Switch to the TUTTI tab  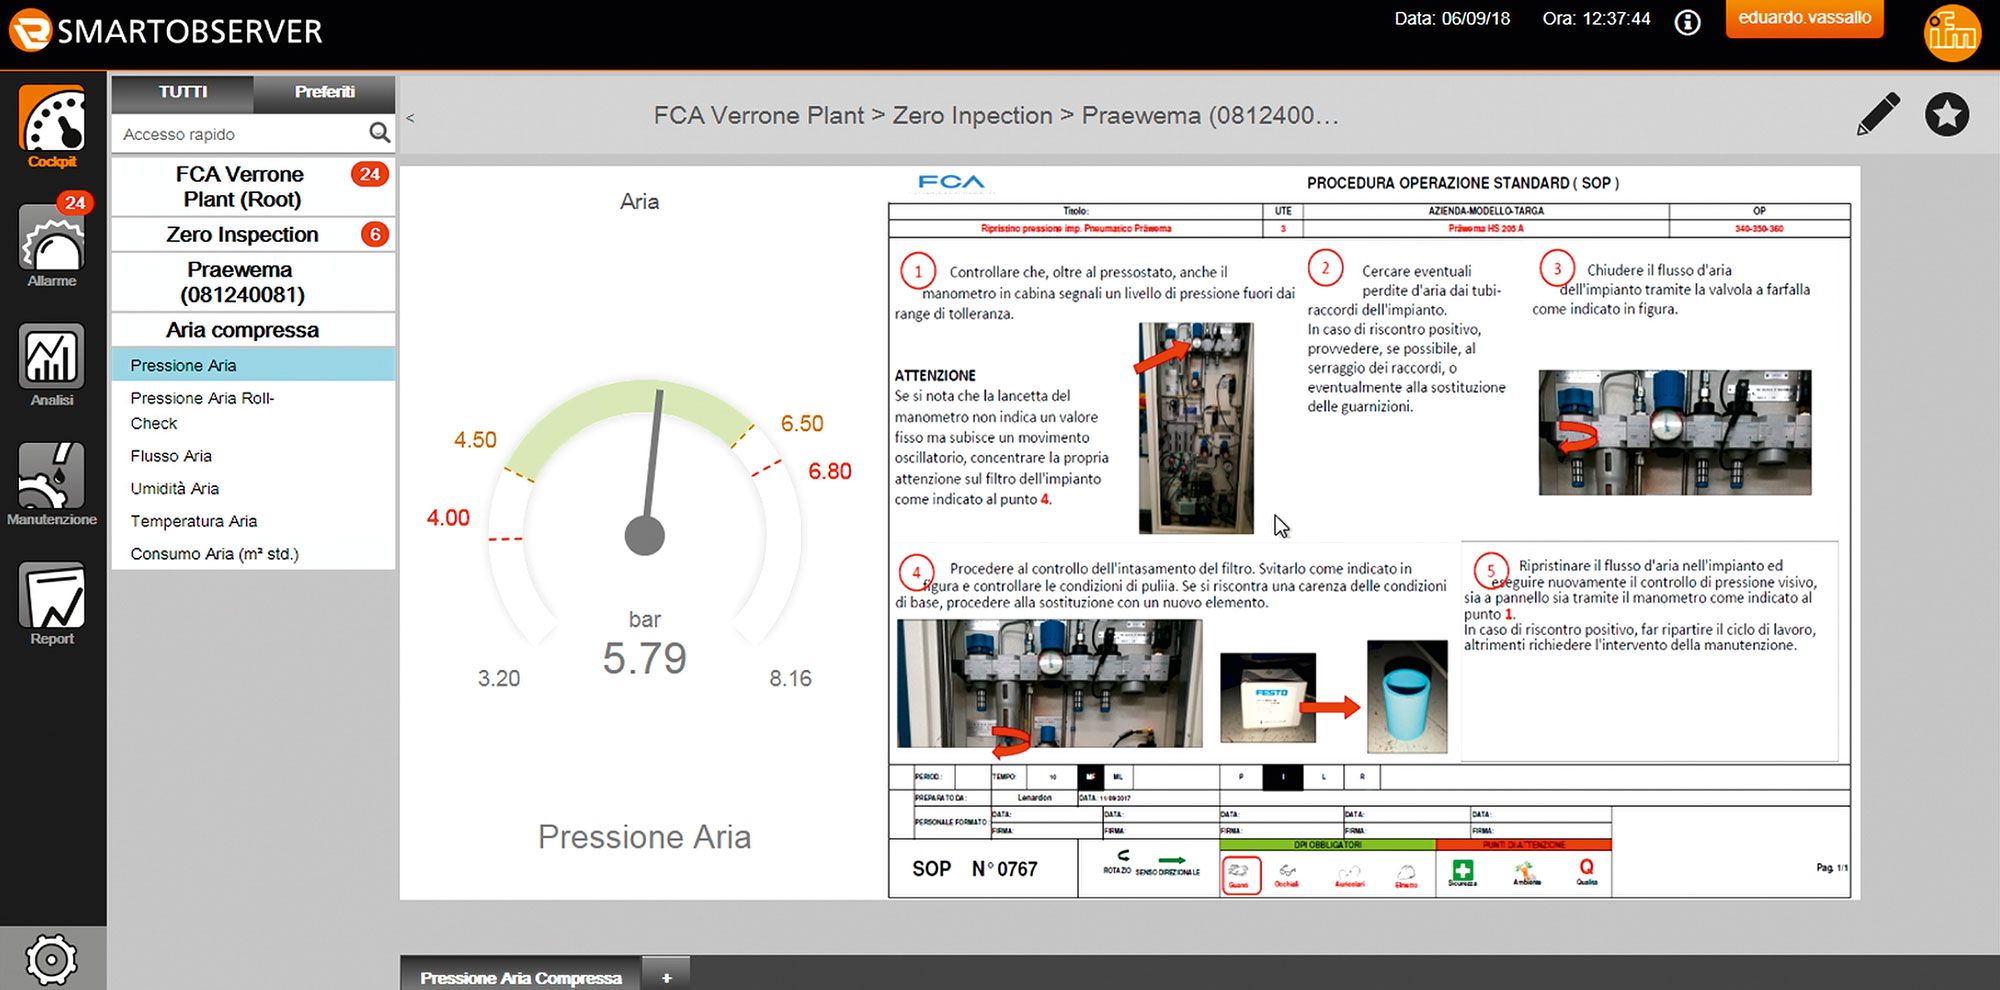182,92
